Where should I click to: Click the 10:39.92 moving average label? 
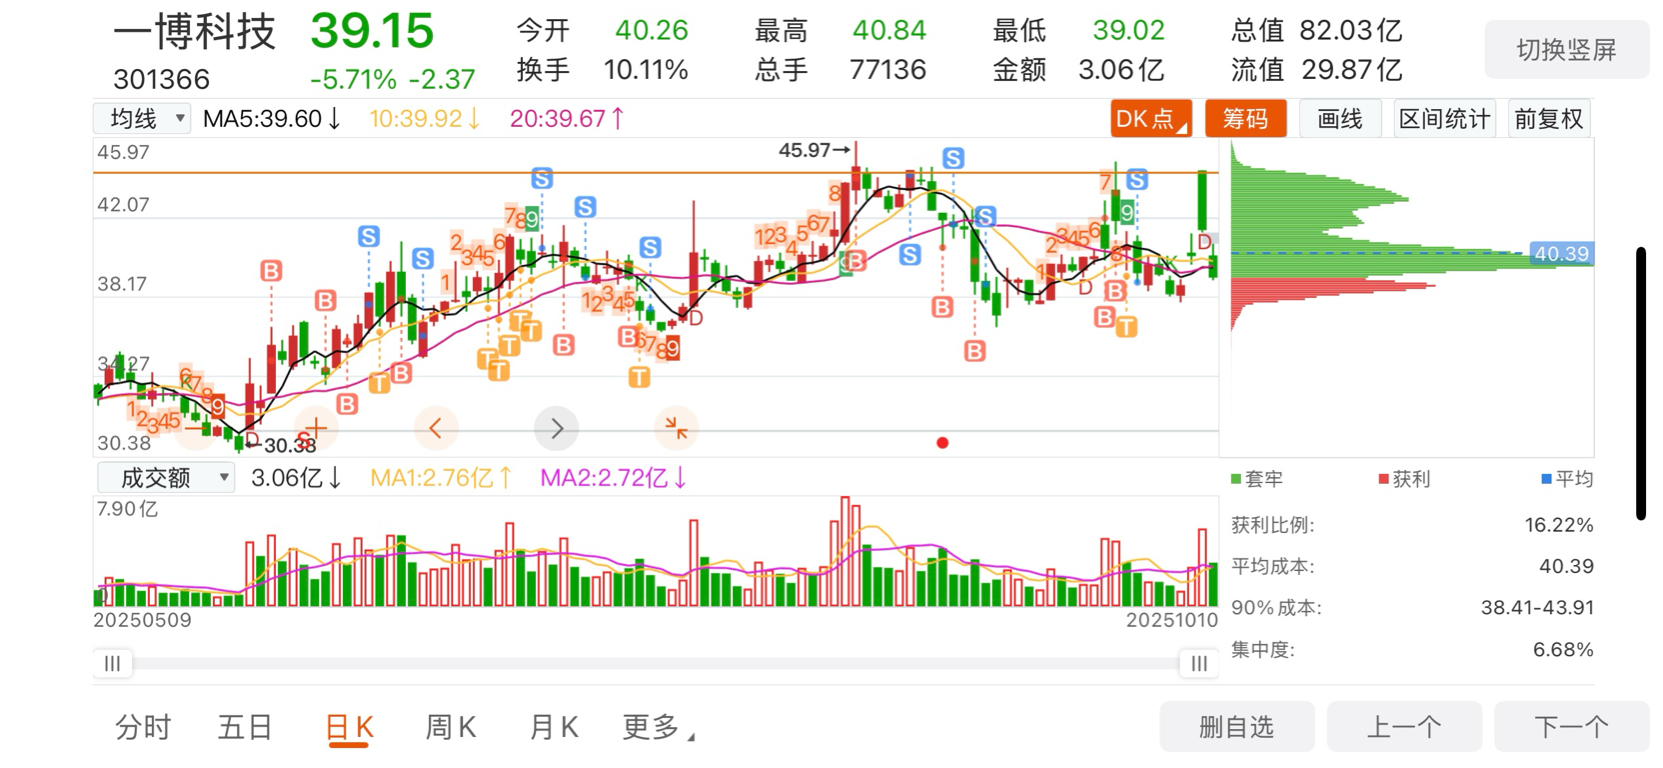[x=425, y=119]
